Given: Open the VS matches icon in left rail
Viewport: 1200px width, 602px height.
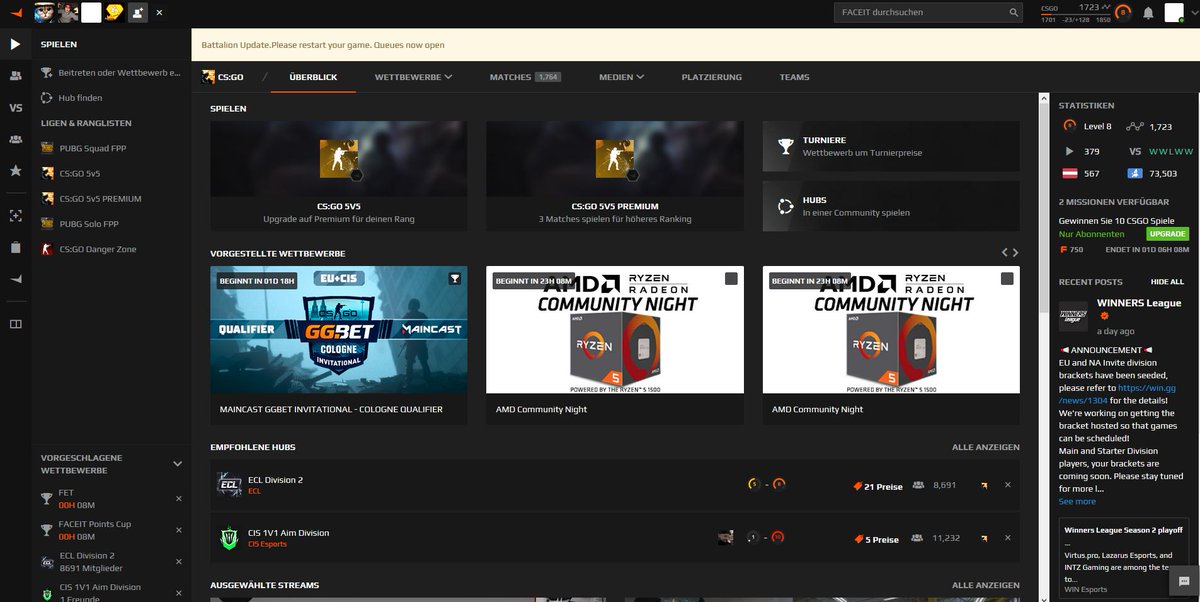Looking at the screenshot, I should 15,108.
